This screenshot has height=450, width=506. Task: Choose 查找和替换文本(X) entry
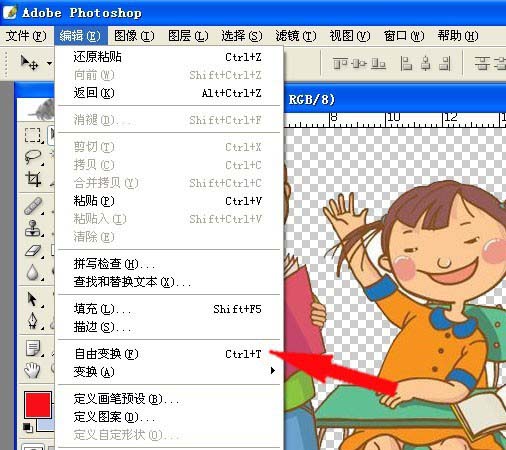coord(169,282)
